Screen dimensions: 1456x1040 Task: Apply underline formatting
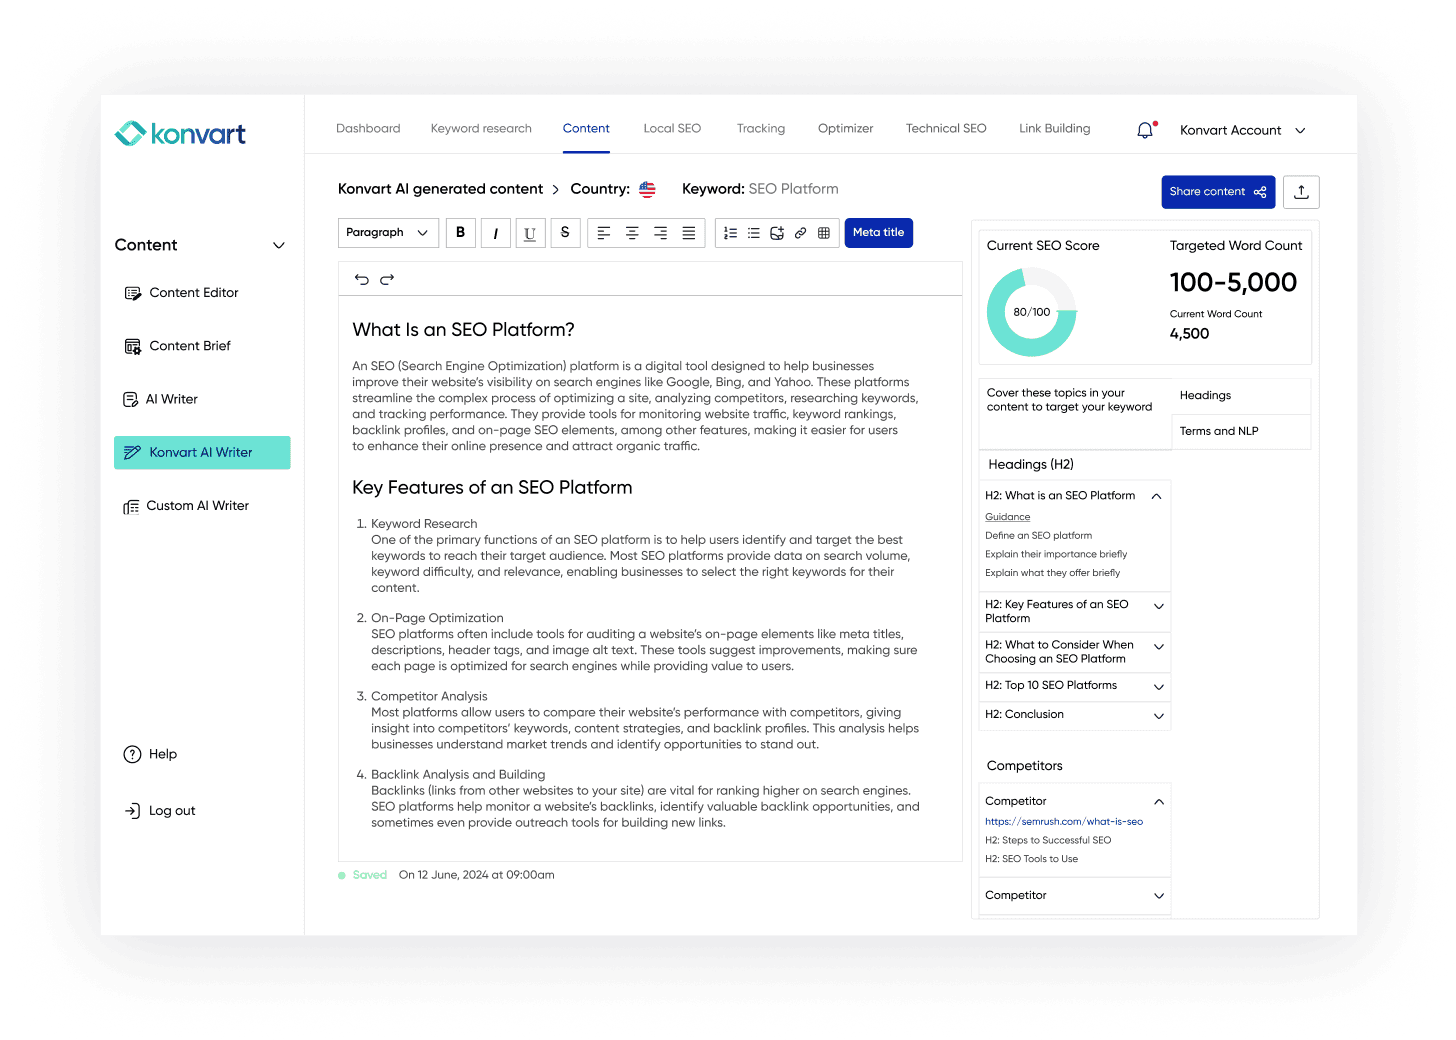(530, 232)
